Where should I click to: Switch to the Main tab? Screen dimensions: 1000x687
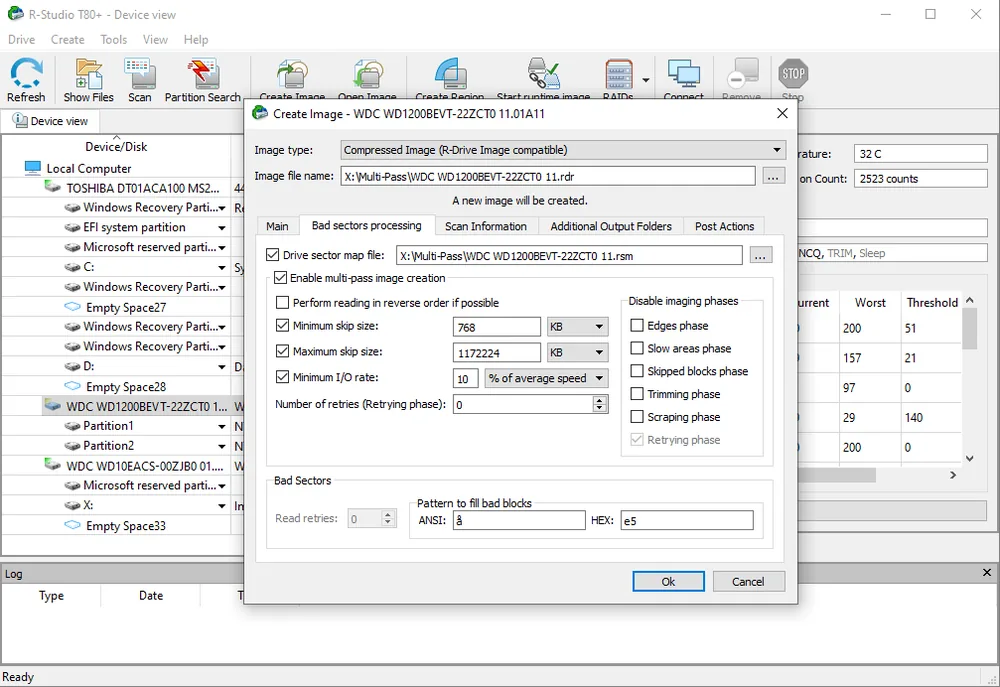click(x=277, y=226)
